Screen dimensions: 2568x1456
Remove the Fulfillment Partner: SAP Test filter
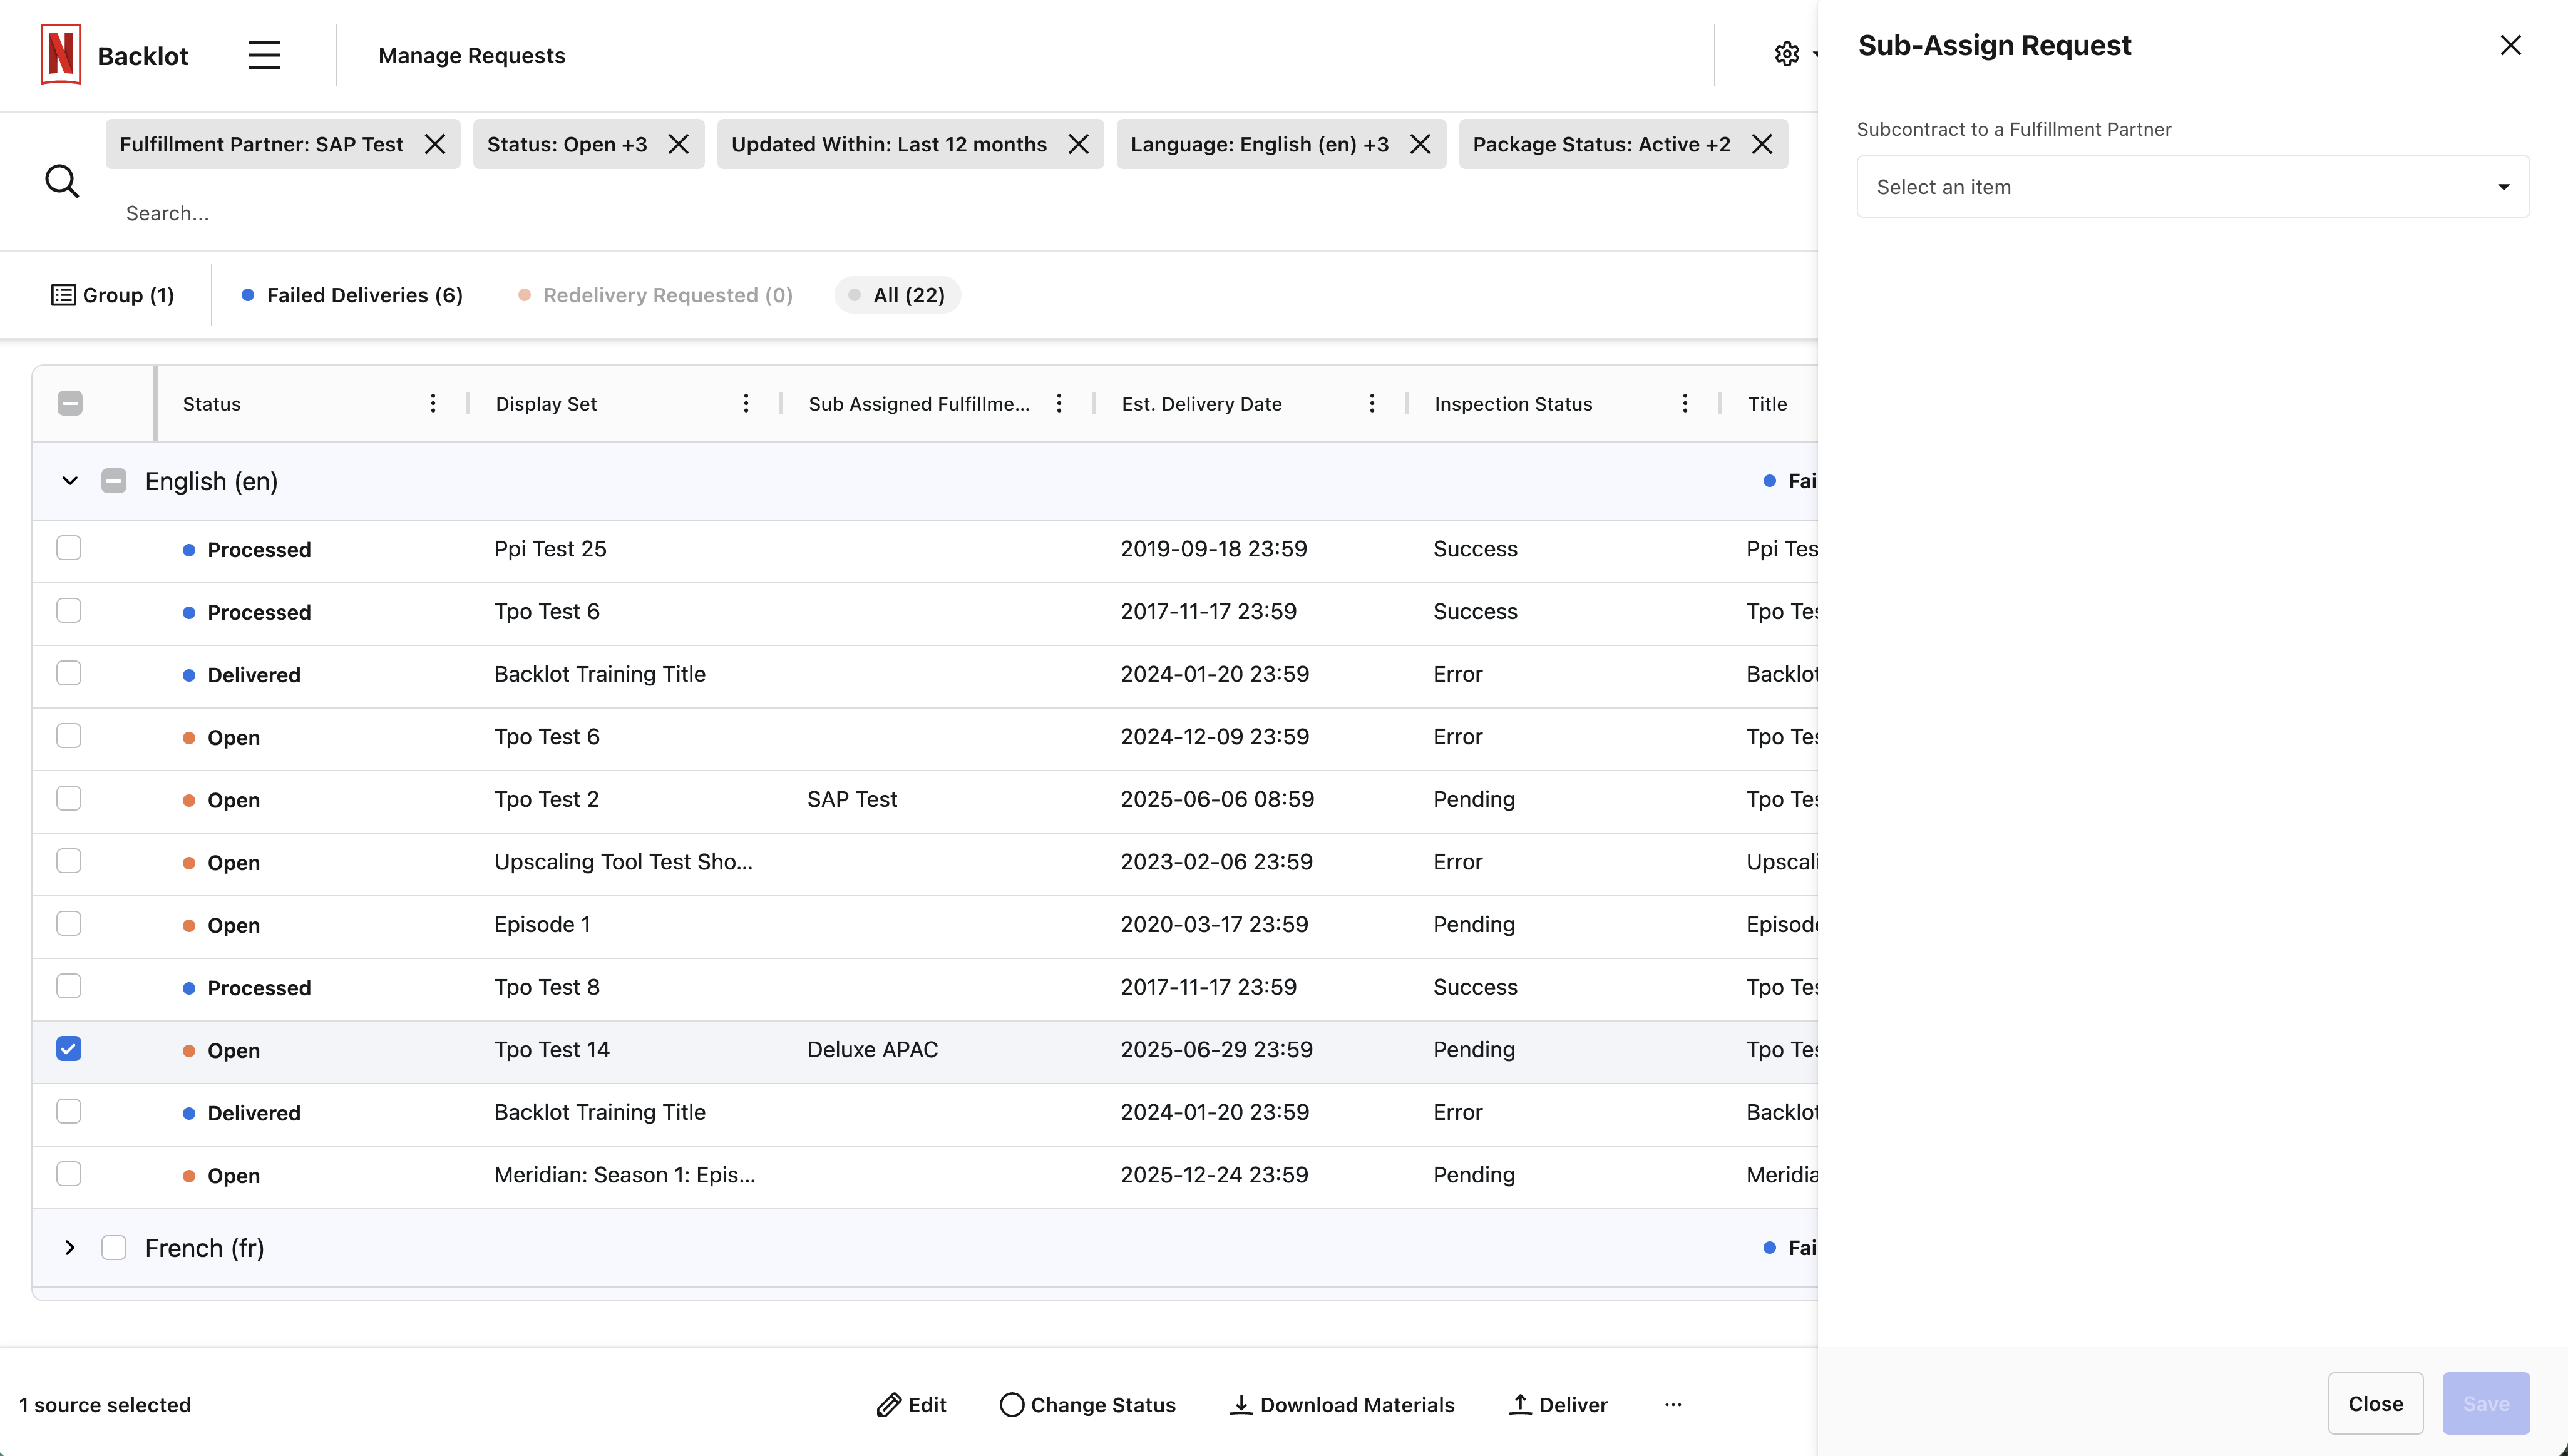pos(435,144)
